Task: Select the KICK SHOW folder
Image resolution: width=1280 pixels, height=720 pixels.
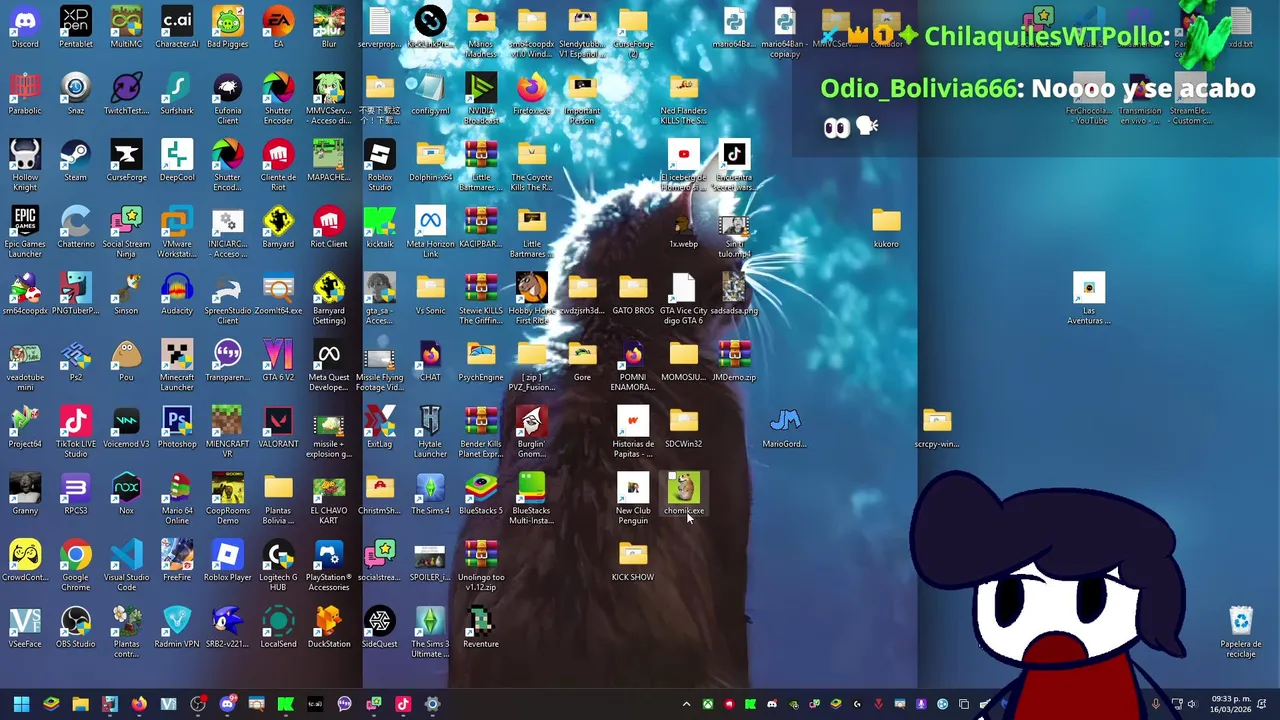Action: click(633, 561)
